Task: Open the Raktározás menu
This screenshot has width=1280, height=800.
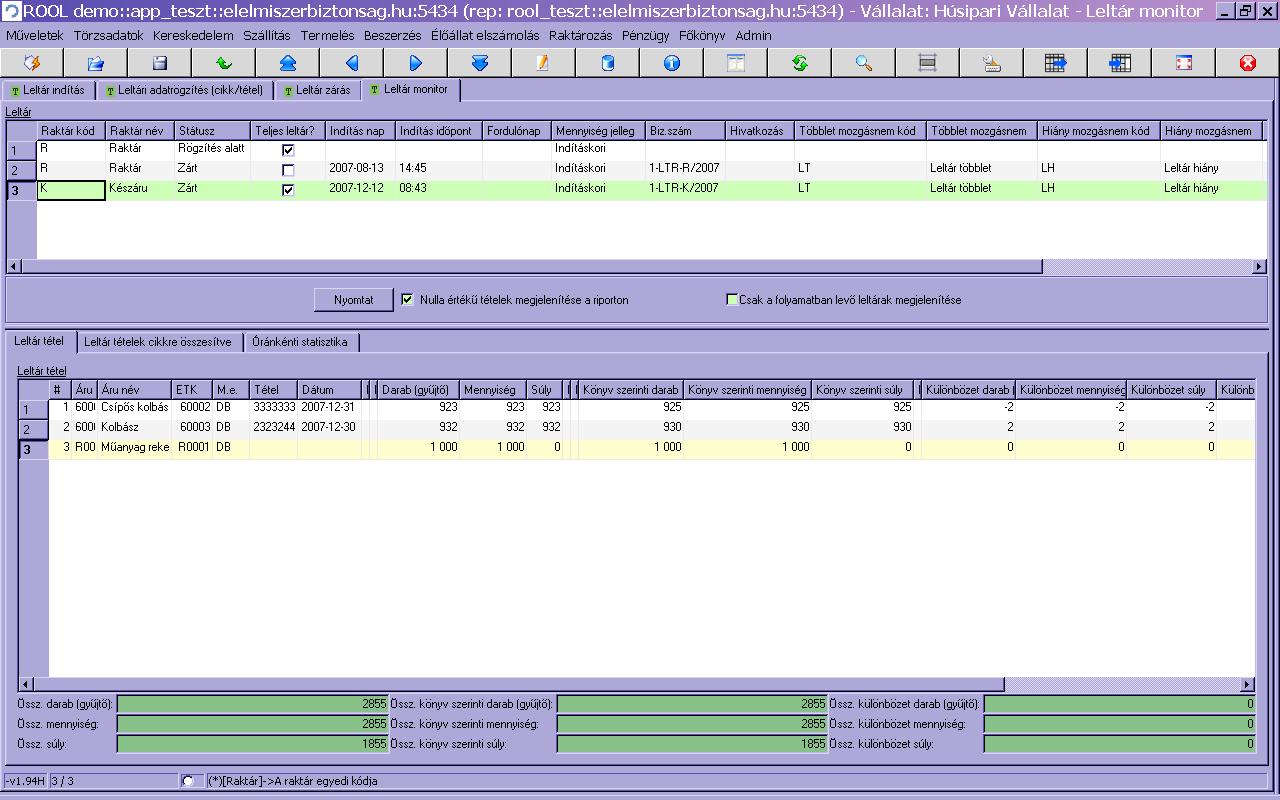Action: pos(581,35)
